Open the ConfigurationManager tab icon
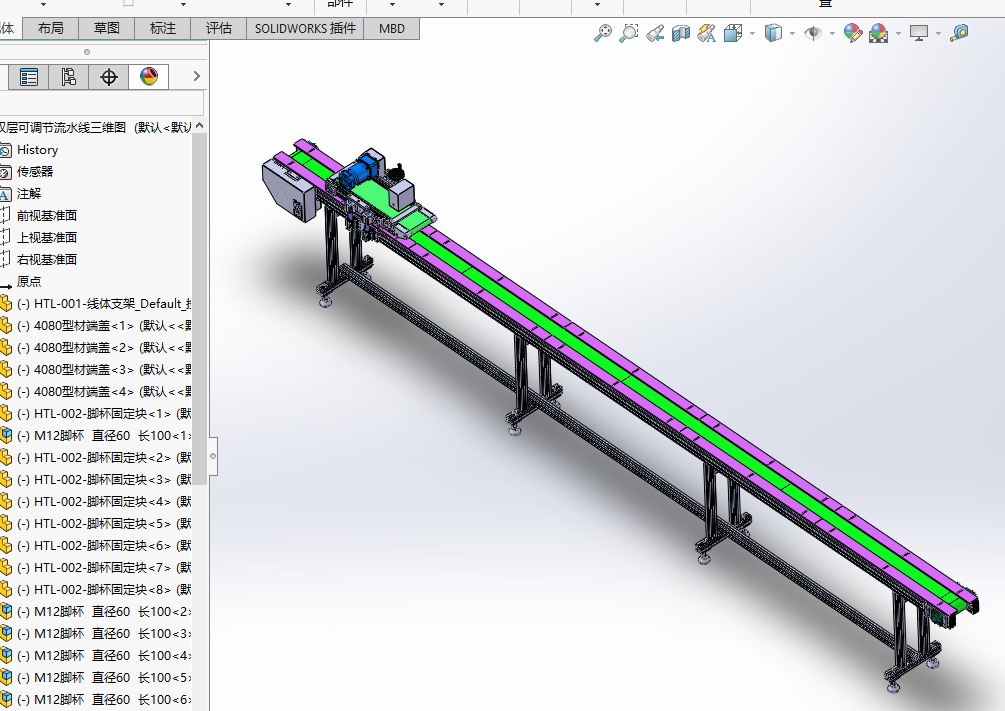 pos(68,77)
